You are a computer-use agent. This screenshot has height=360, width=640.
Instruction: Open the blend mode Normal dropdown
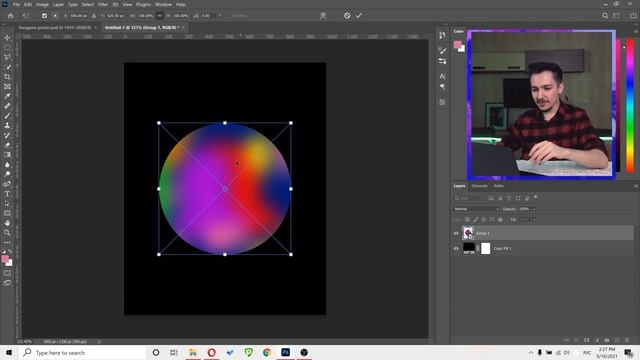pyautogui.click(x=476, y=209)
